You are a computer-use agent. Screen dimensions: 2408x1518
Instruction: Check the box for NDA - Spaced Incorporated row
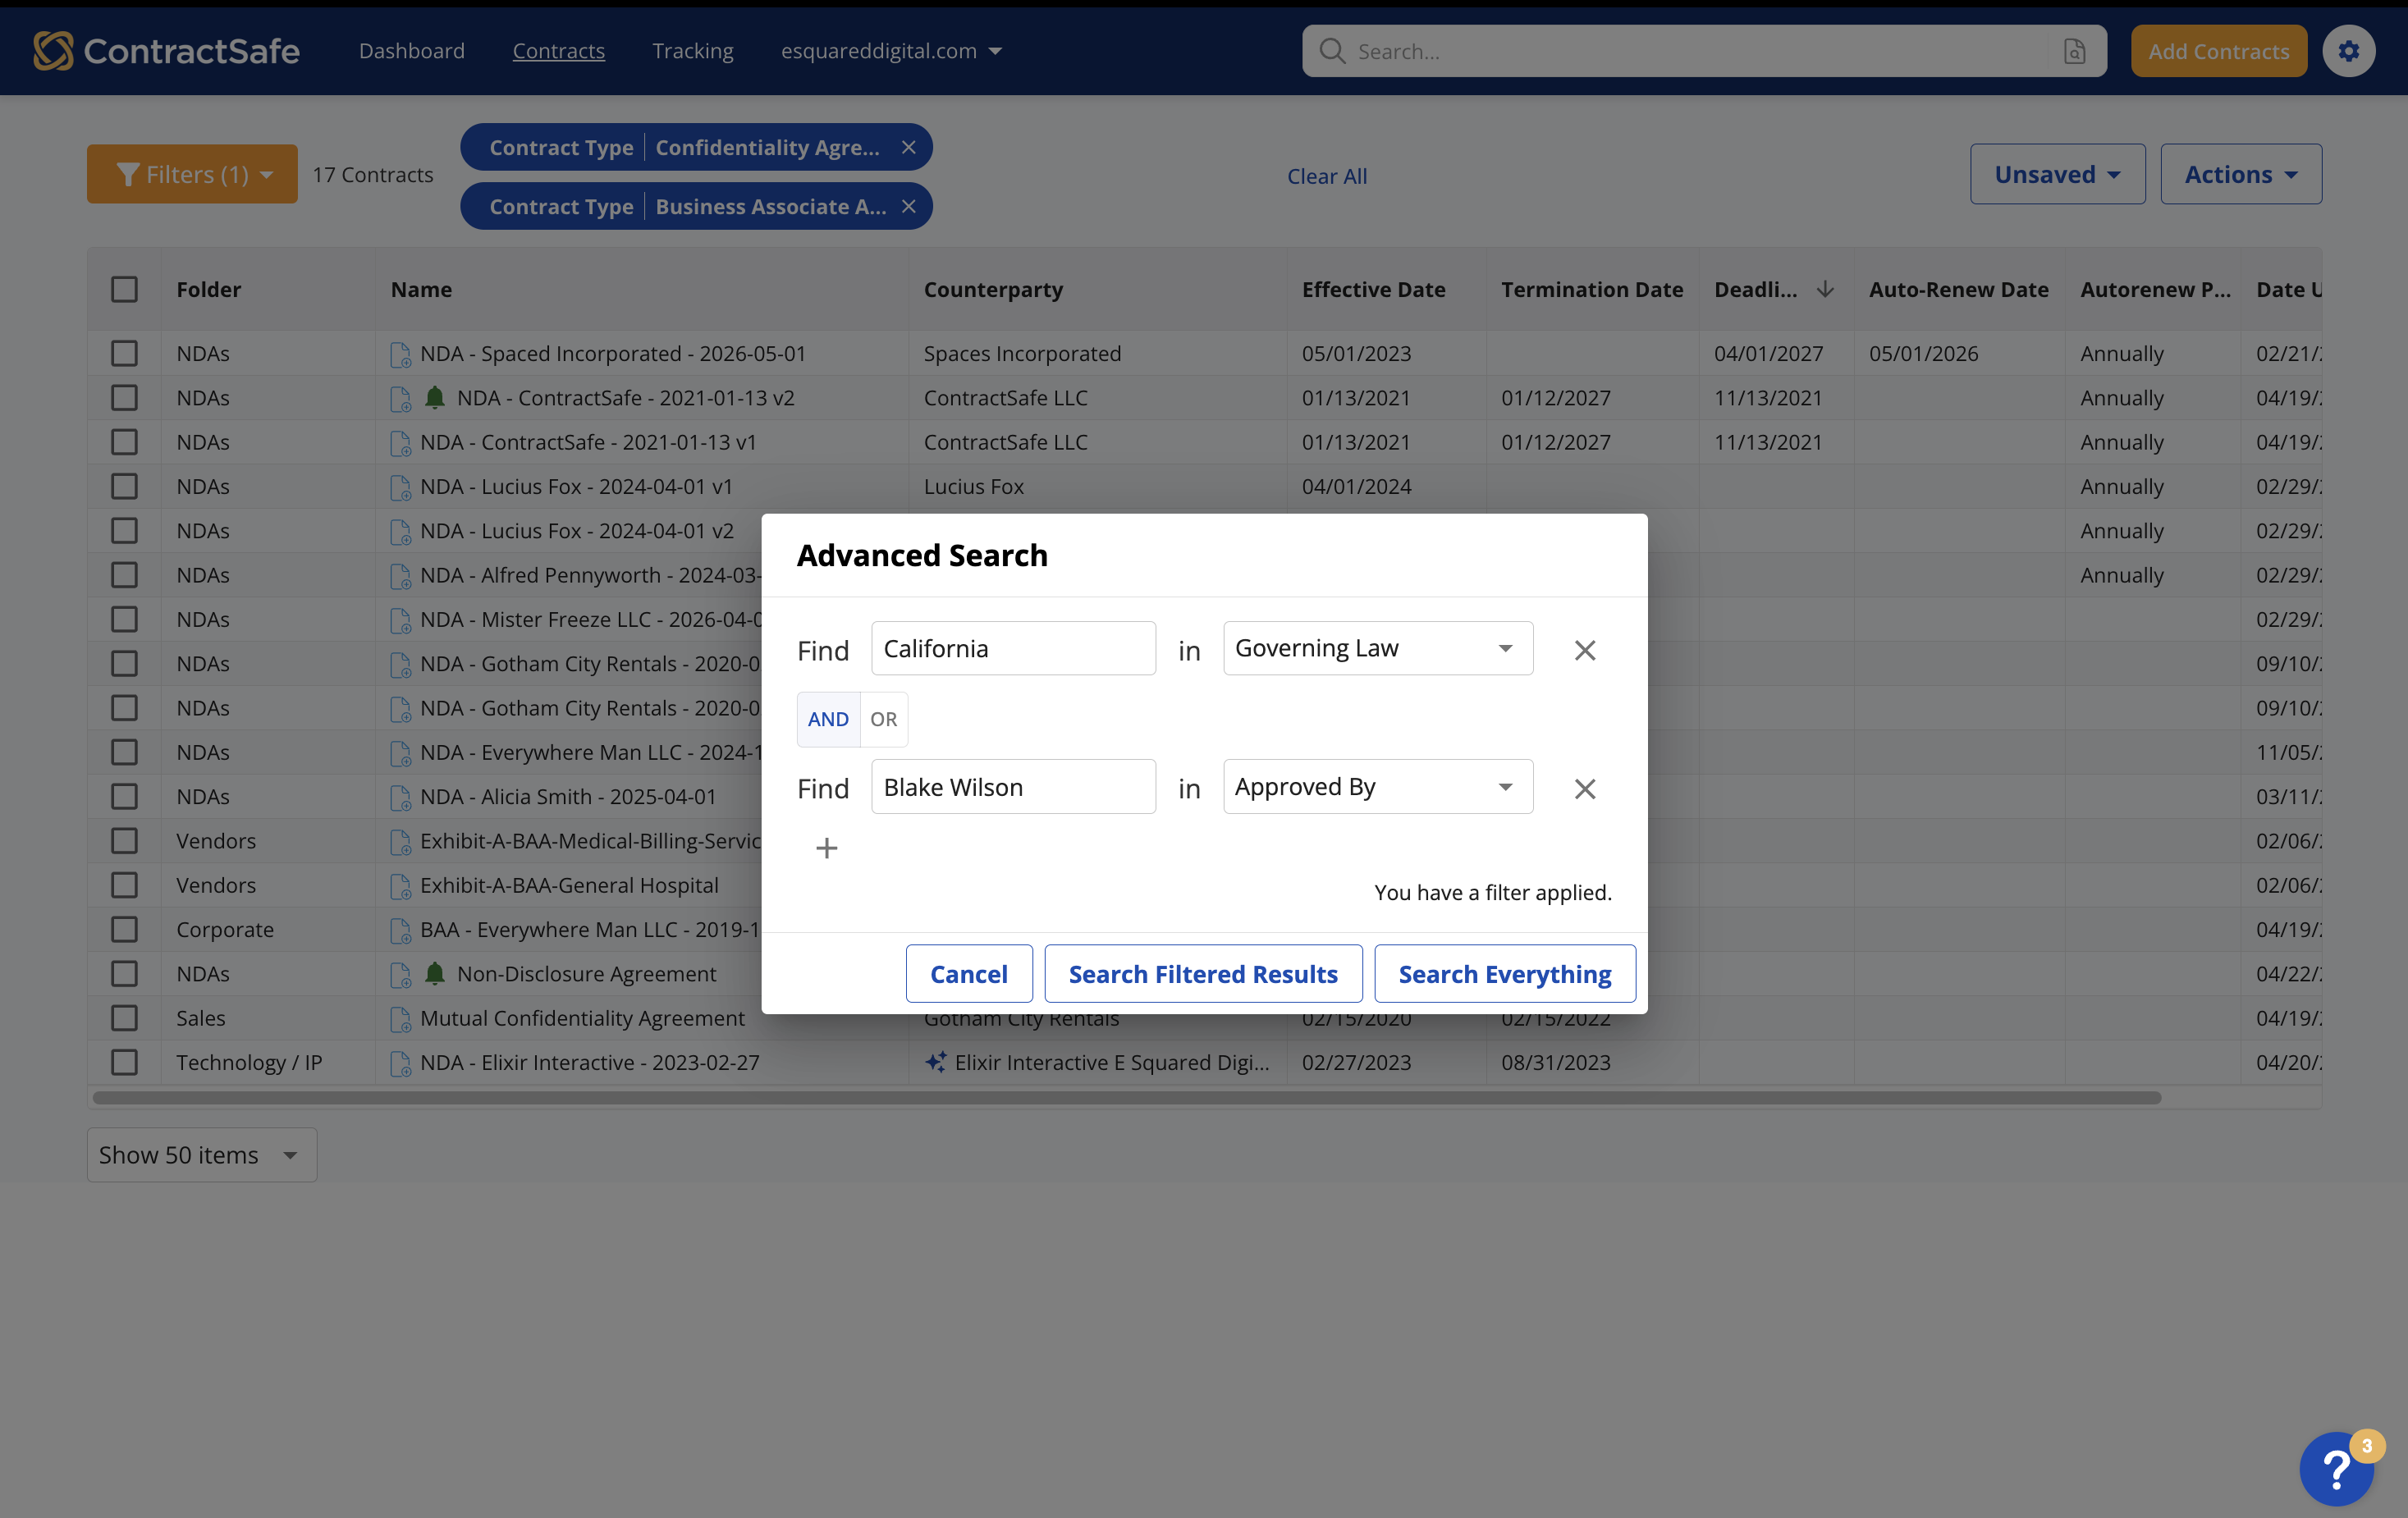pos(124,353)
